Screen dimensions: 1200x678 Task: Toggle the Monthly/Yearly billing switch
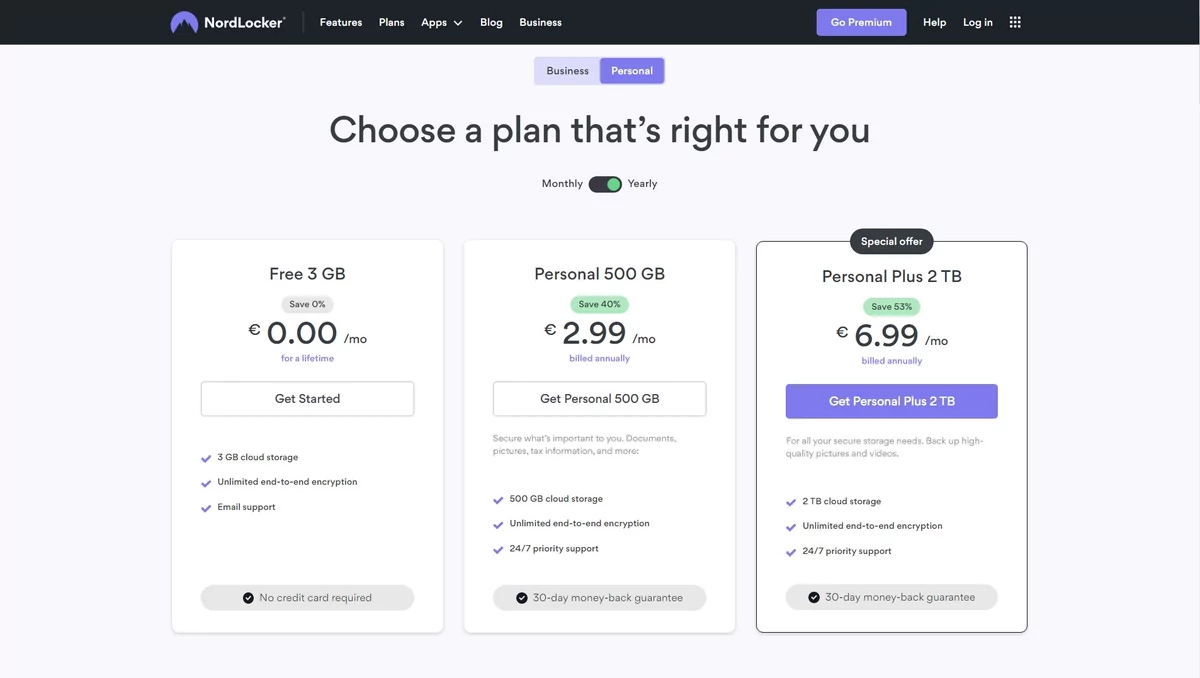605,184
